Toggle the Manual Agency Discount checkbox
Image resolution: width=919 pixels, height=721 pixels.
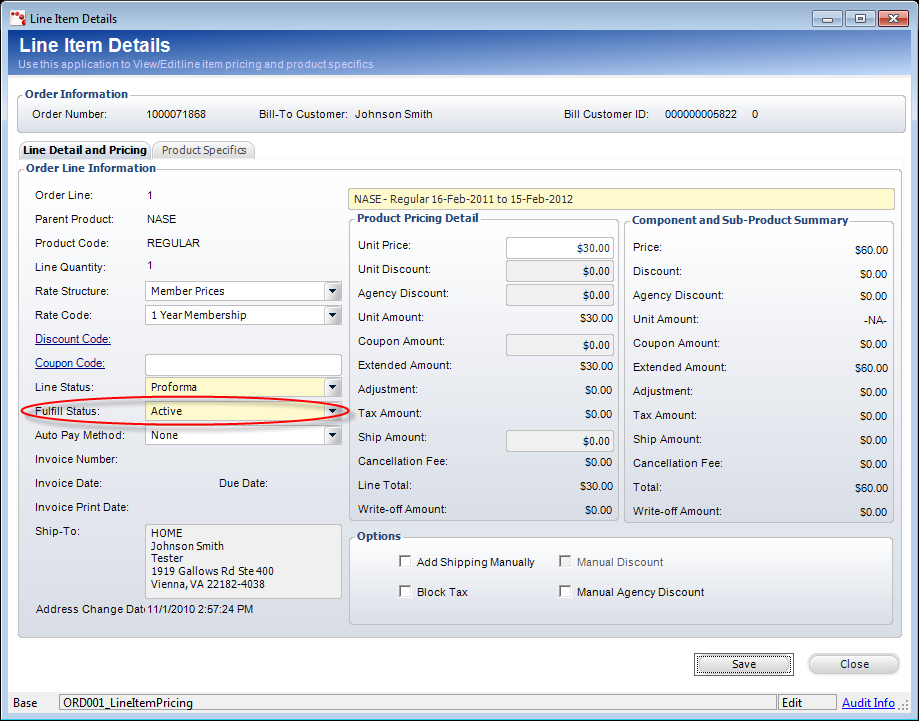click(x=566, y=592)
